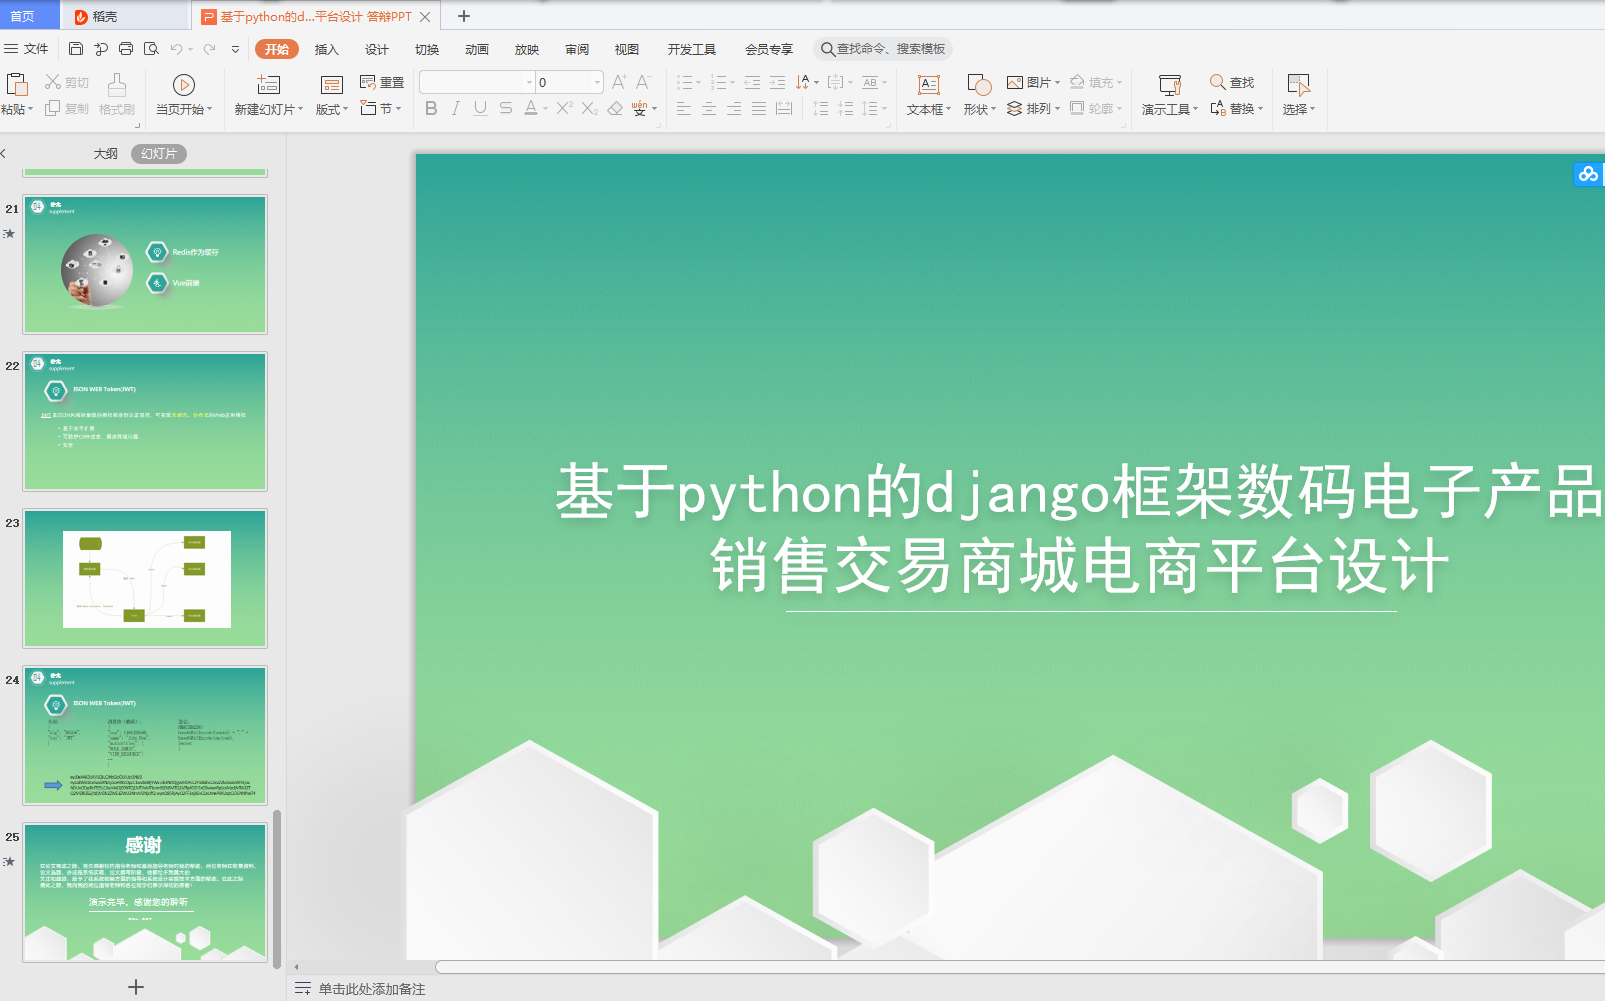Toggle Bold formatting
The image size is (1605, 1001).
click(x=431, y=108)
